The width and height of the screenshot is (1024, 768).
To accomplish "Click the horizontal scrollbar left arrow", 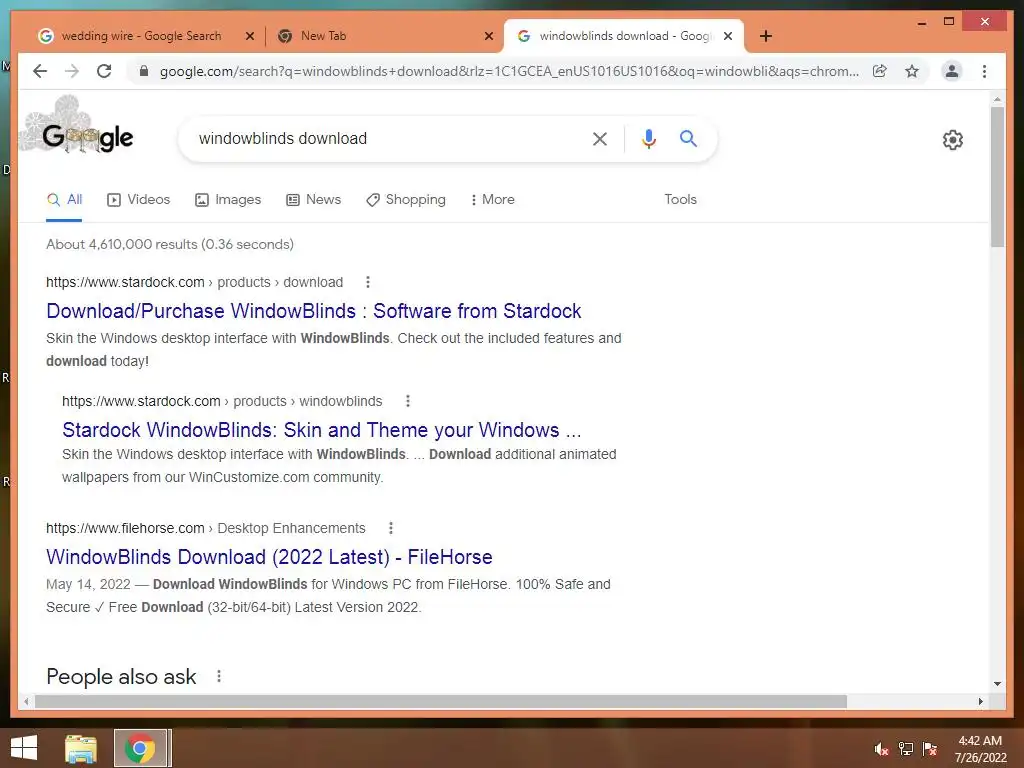I will 26,701.
